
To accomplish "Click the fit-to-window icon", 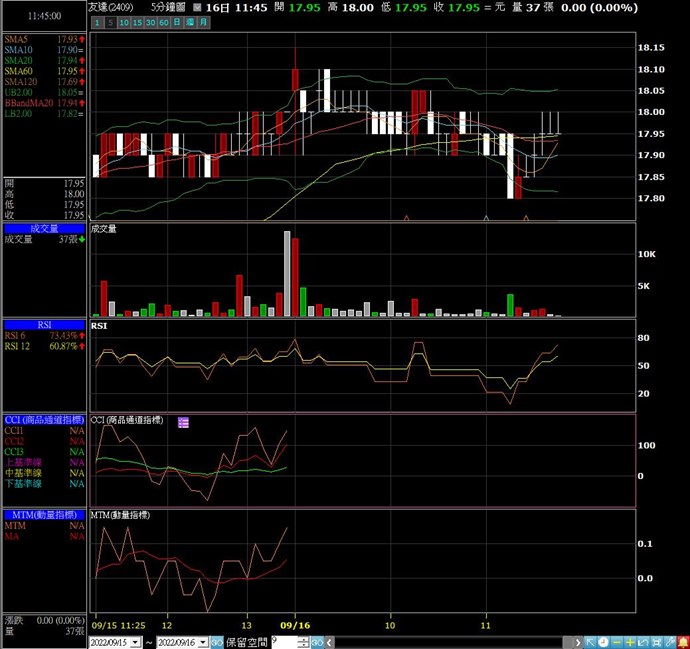I will coord(657,642).
